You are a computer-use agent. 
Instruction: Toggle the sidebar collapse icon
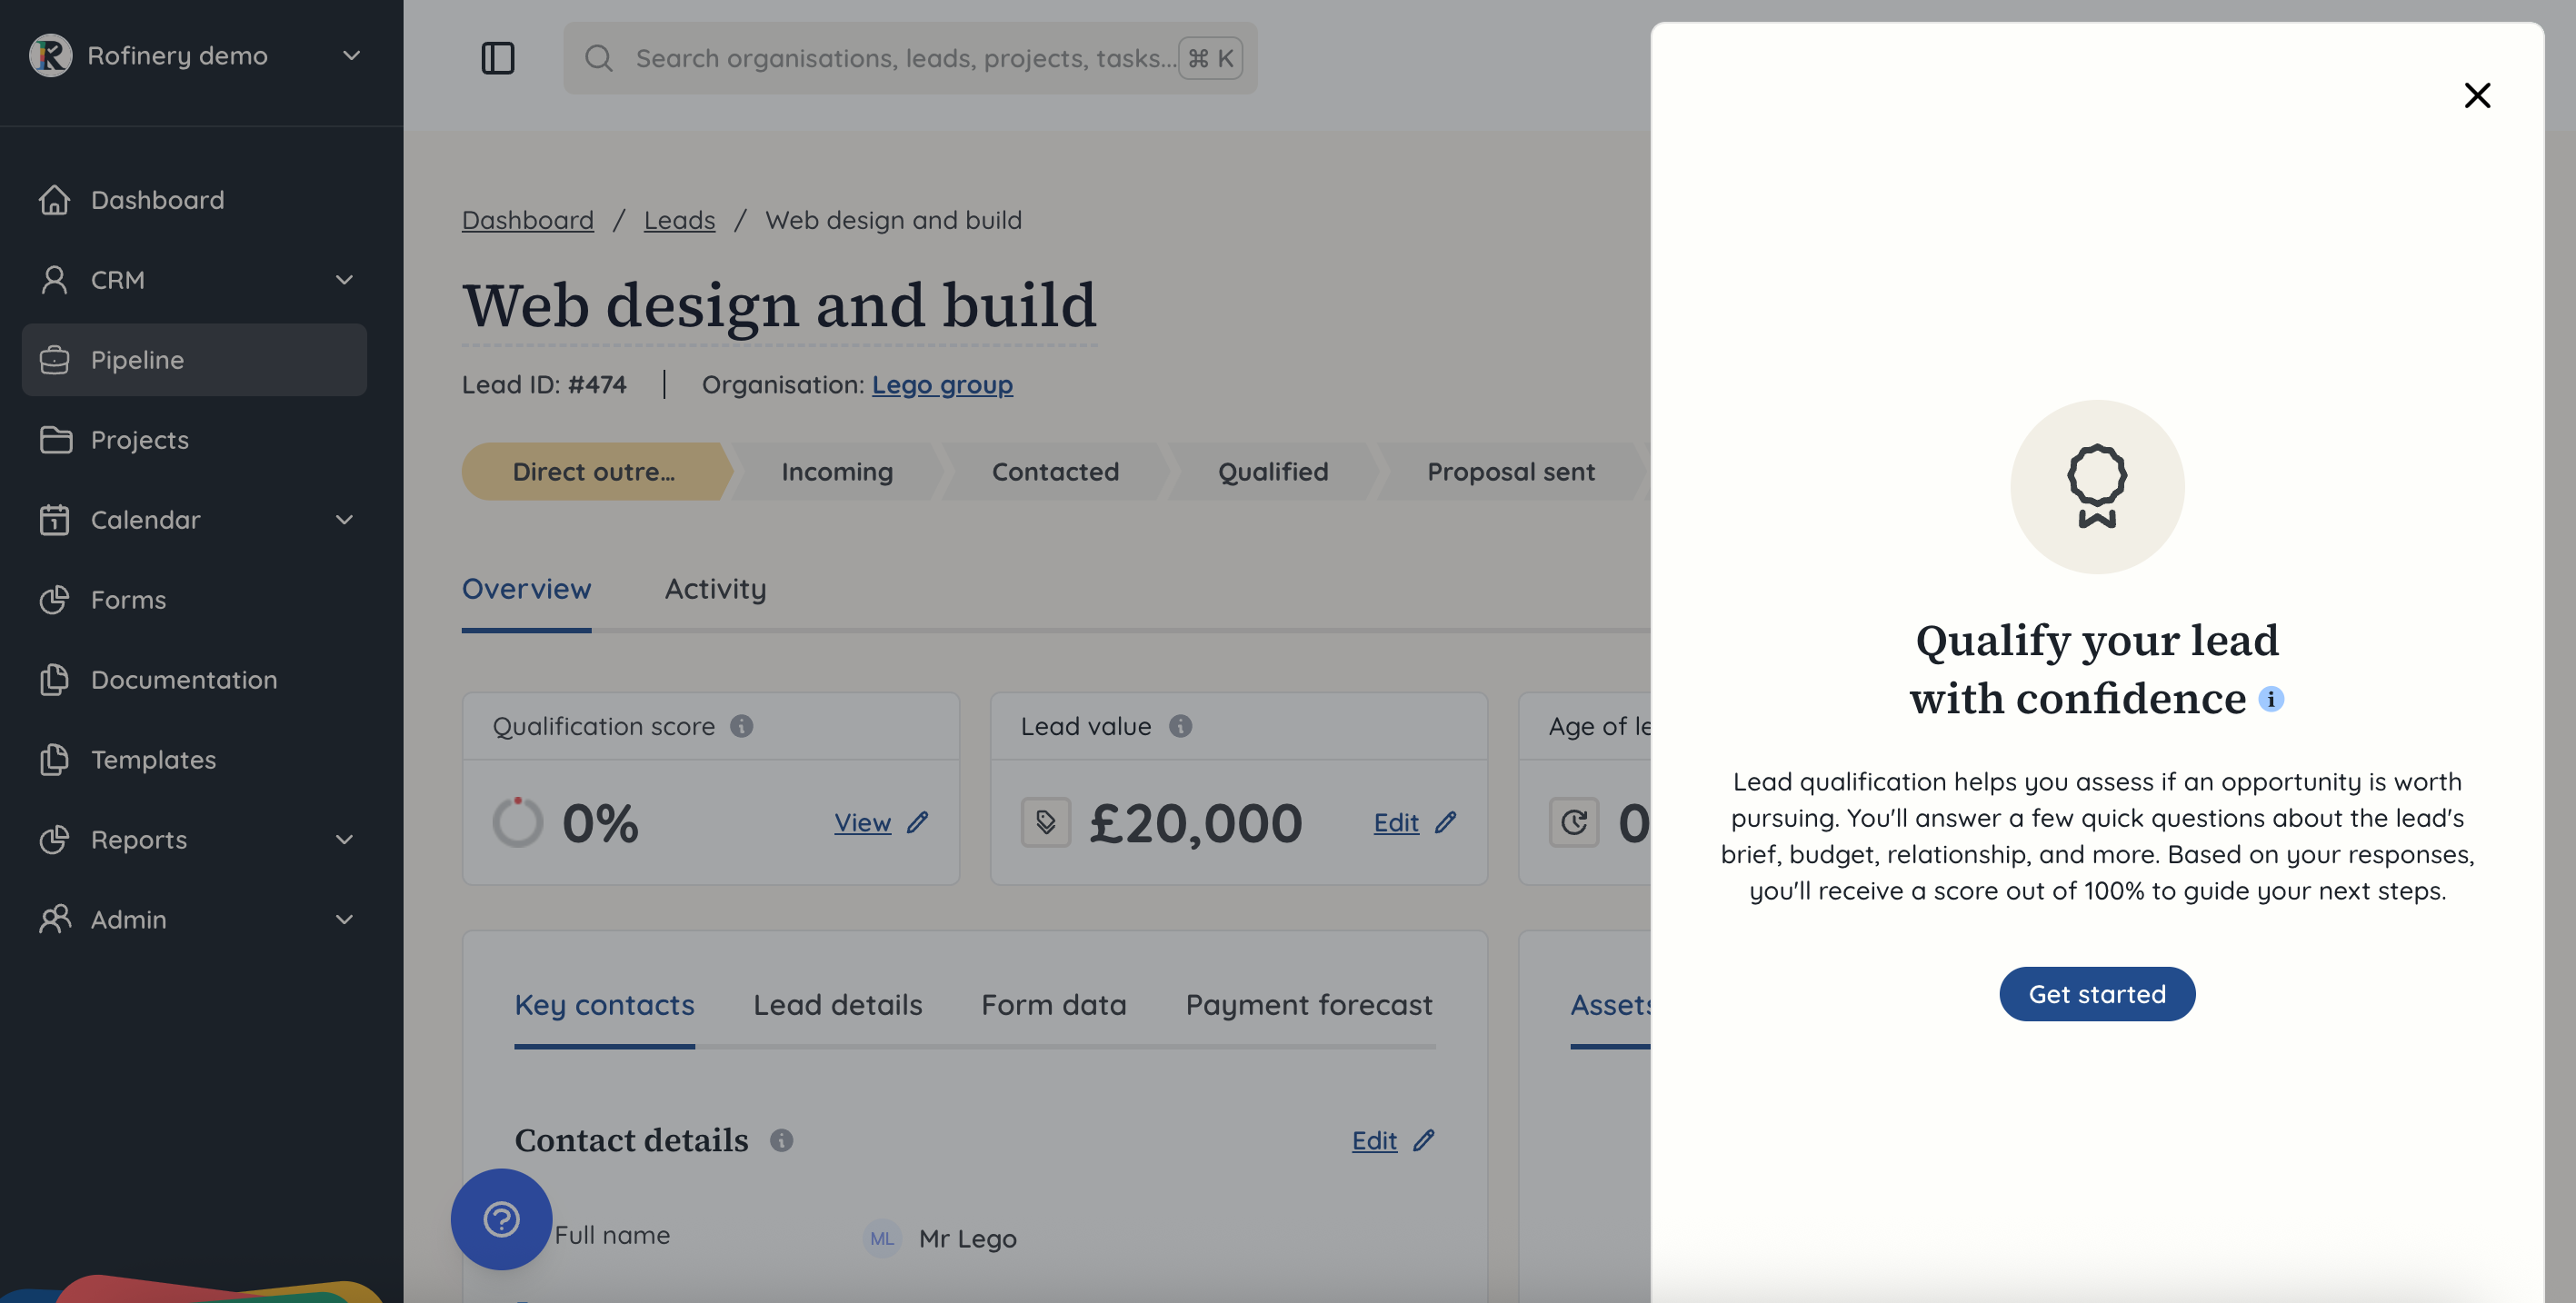(497, 58)
